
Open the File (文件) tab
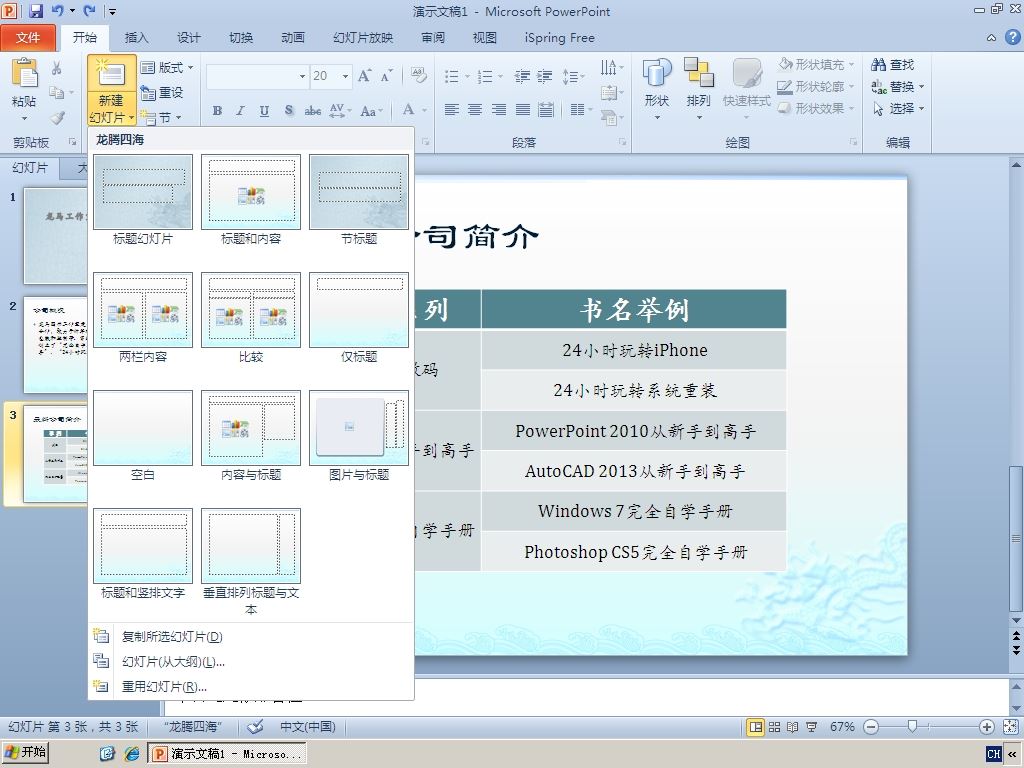pos(28,38)
